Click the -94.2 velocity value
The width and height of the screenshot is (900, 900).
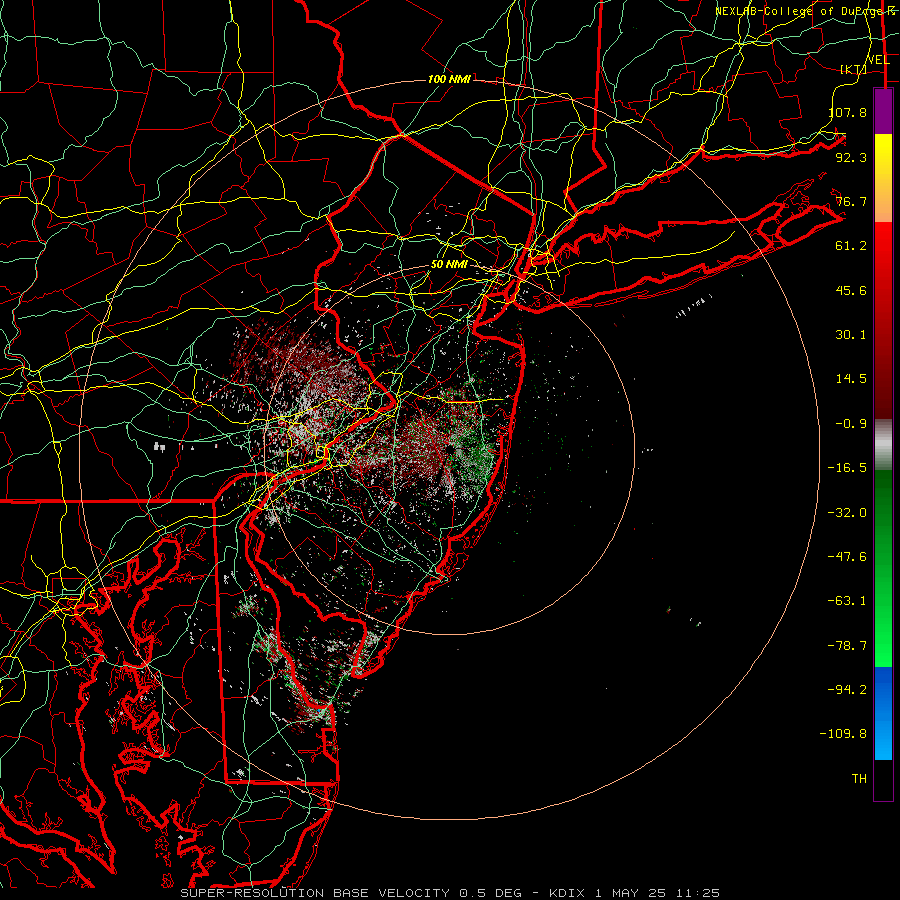(847, 690)
